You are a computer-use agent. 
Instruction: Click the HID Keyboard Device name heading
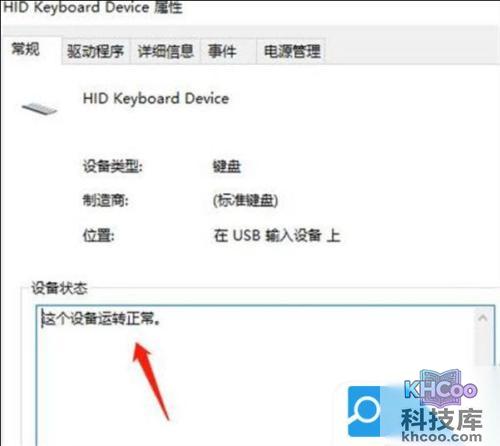156,98
